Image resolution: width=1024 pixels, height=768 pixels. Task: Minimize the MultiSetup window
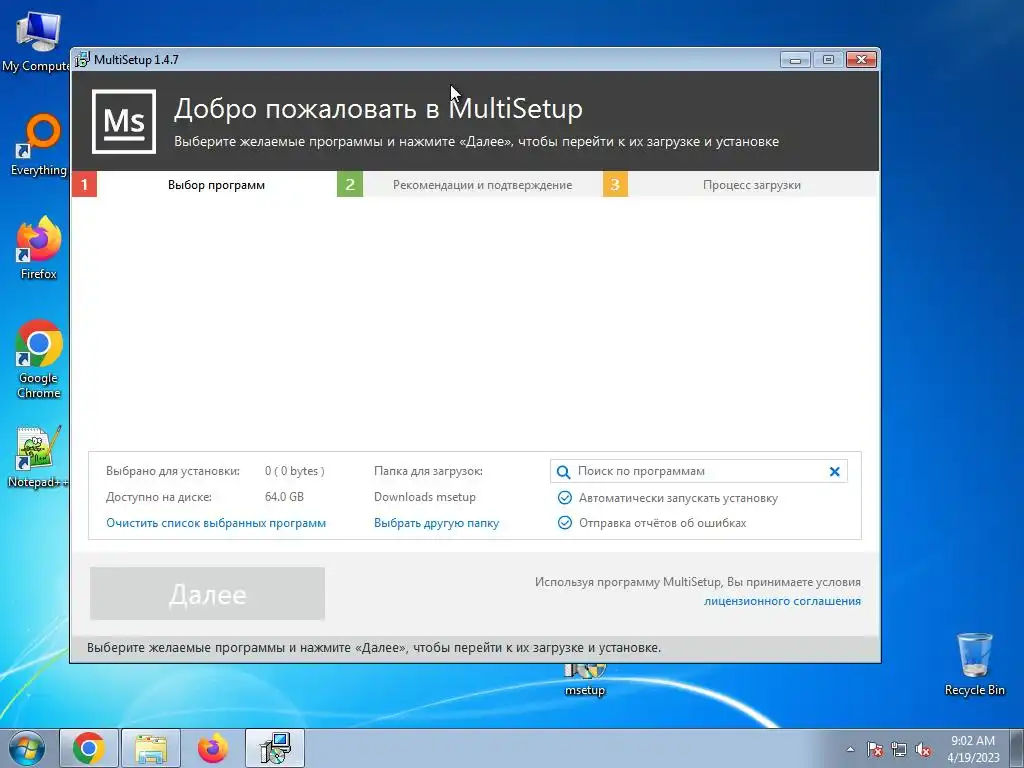[795, 59]
